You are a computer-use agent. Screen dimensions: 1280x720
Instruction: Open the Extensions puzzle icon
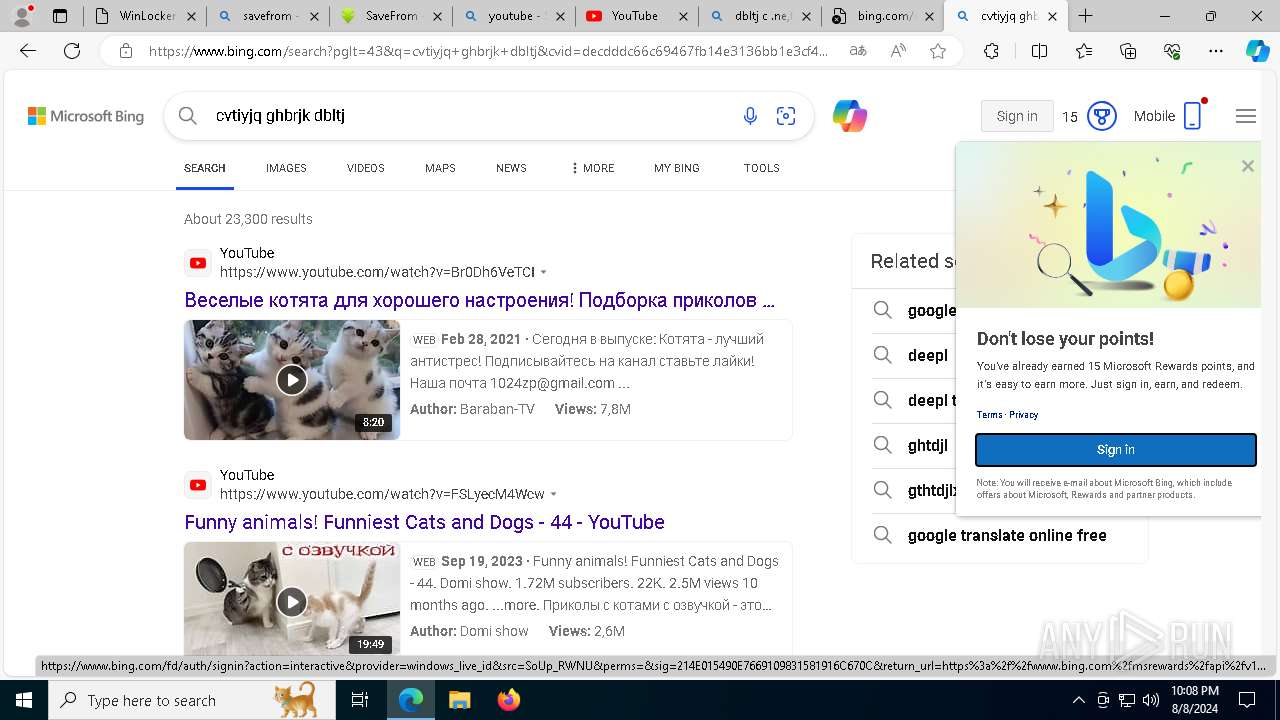tap(991, 51)
